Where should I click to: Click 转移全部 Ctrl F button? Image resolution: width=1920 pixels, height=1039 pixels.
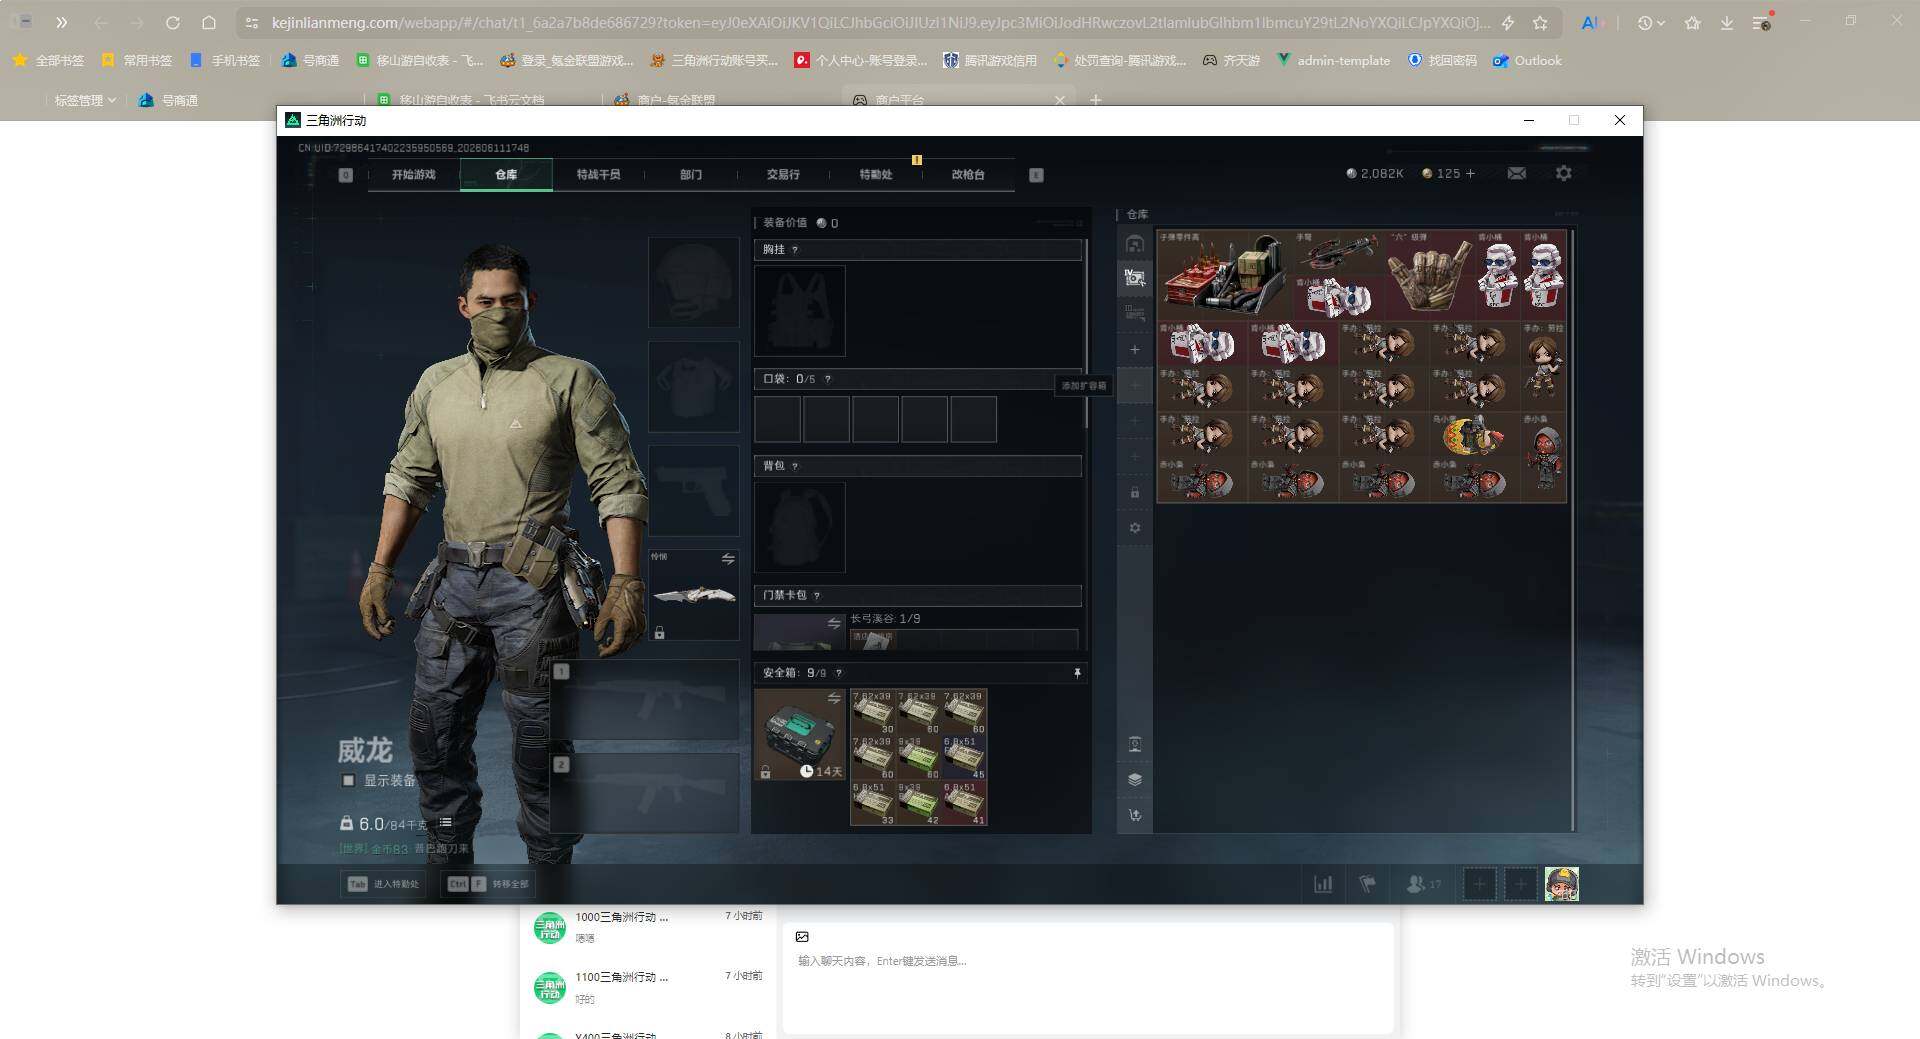[x=490, y=884]
